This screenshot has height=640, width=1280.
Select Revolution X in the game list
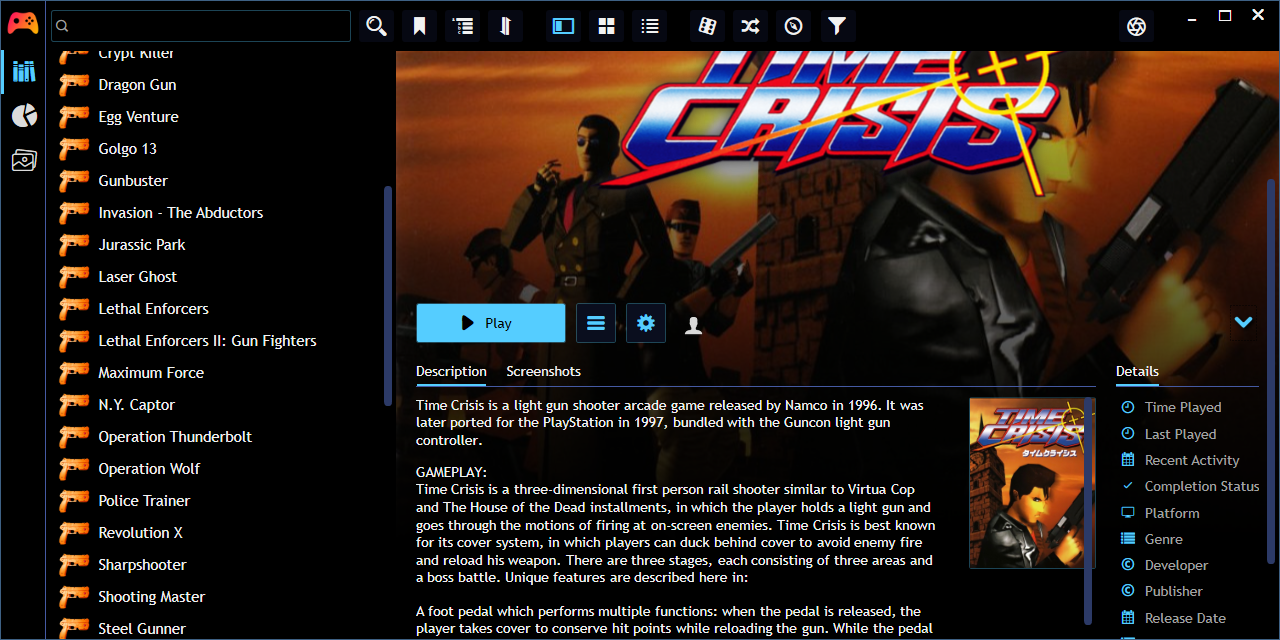point(140,533)
